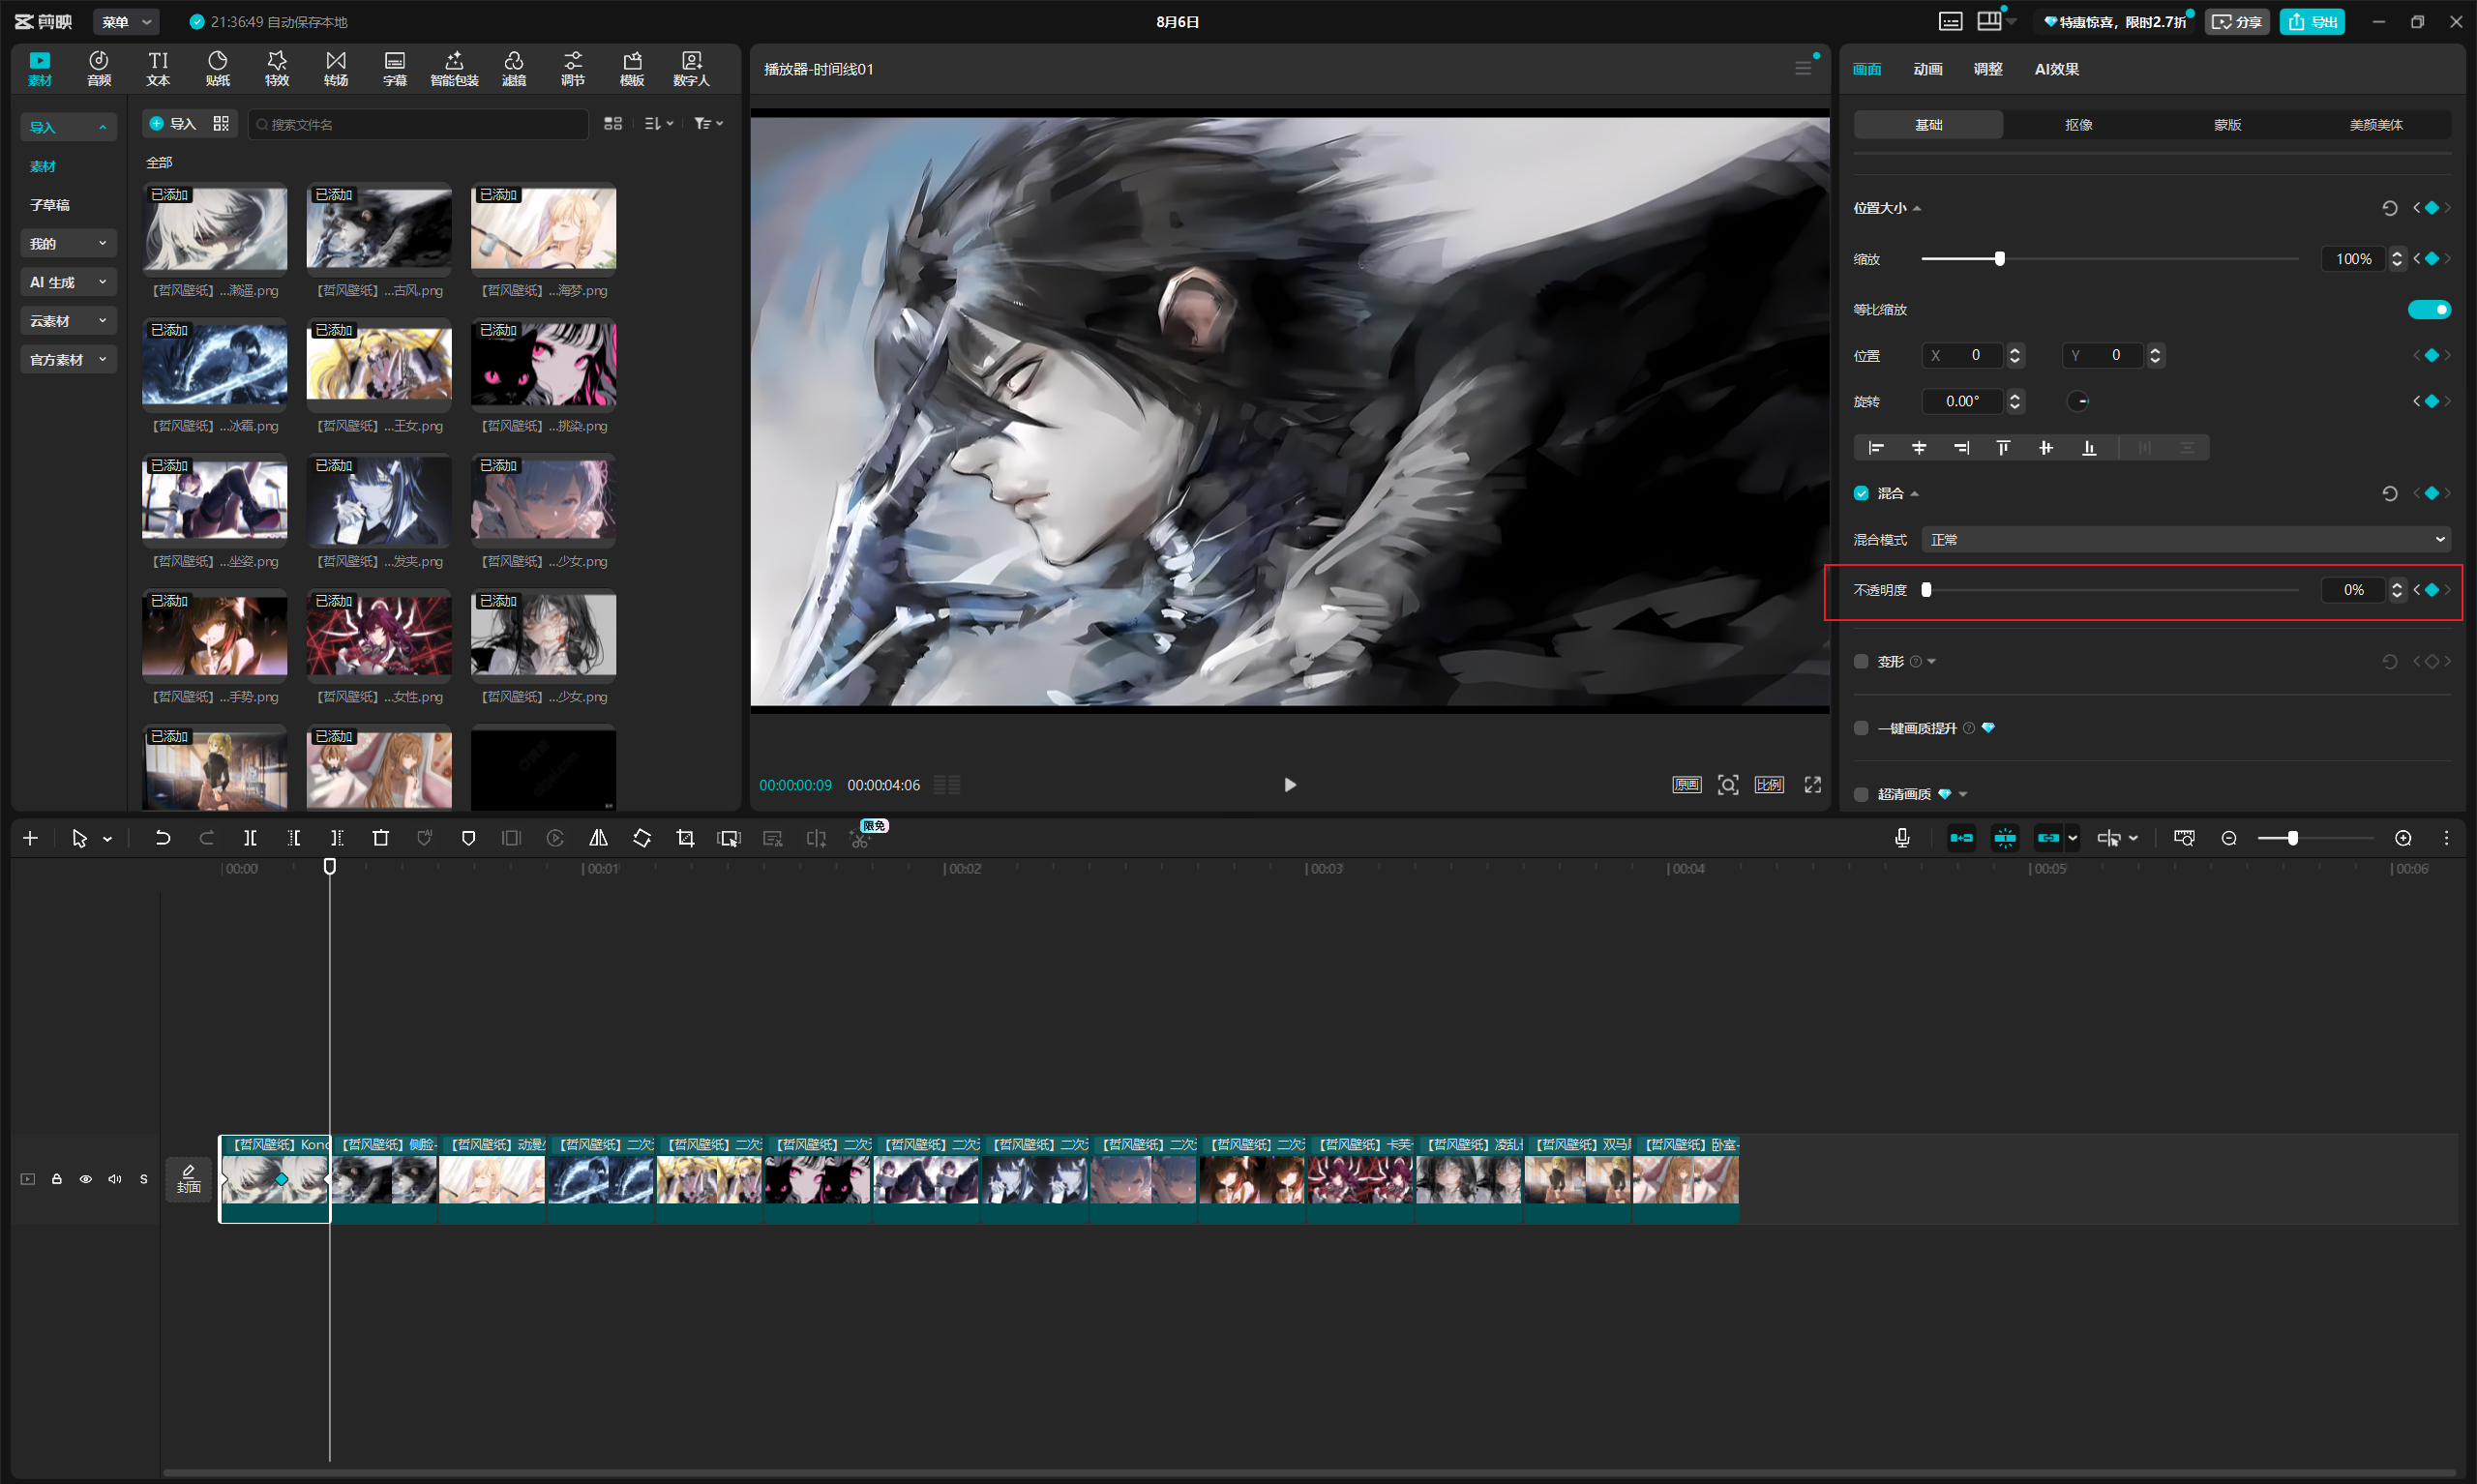Click the 缩放 scale slider handle

[x=1999, y=259]
